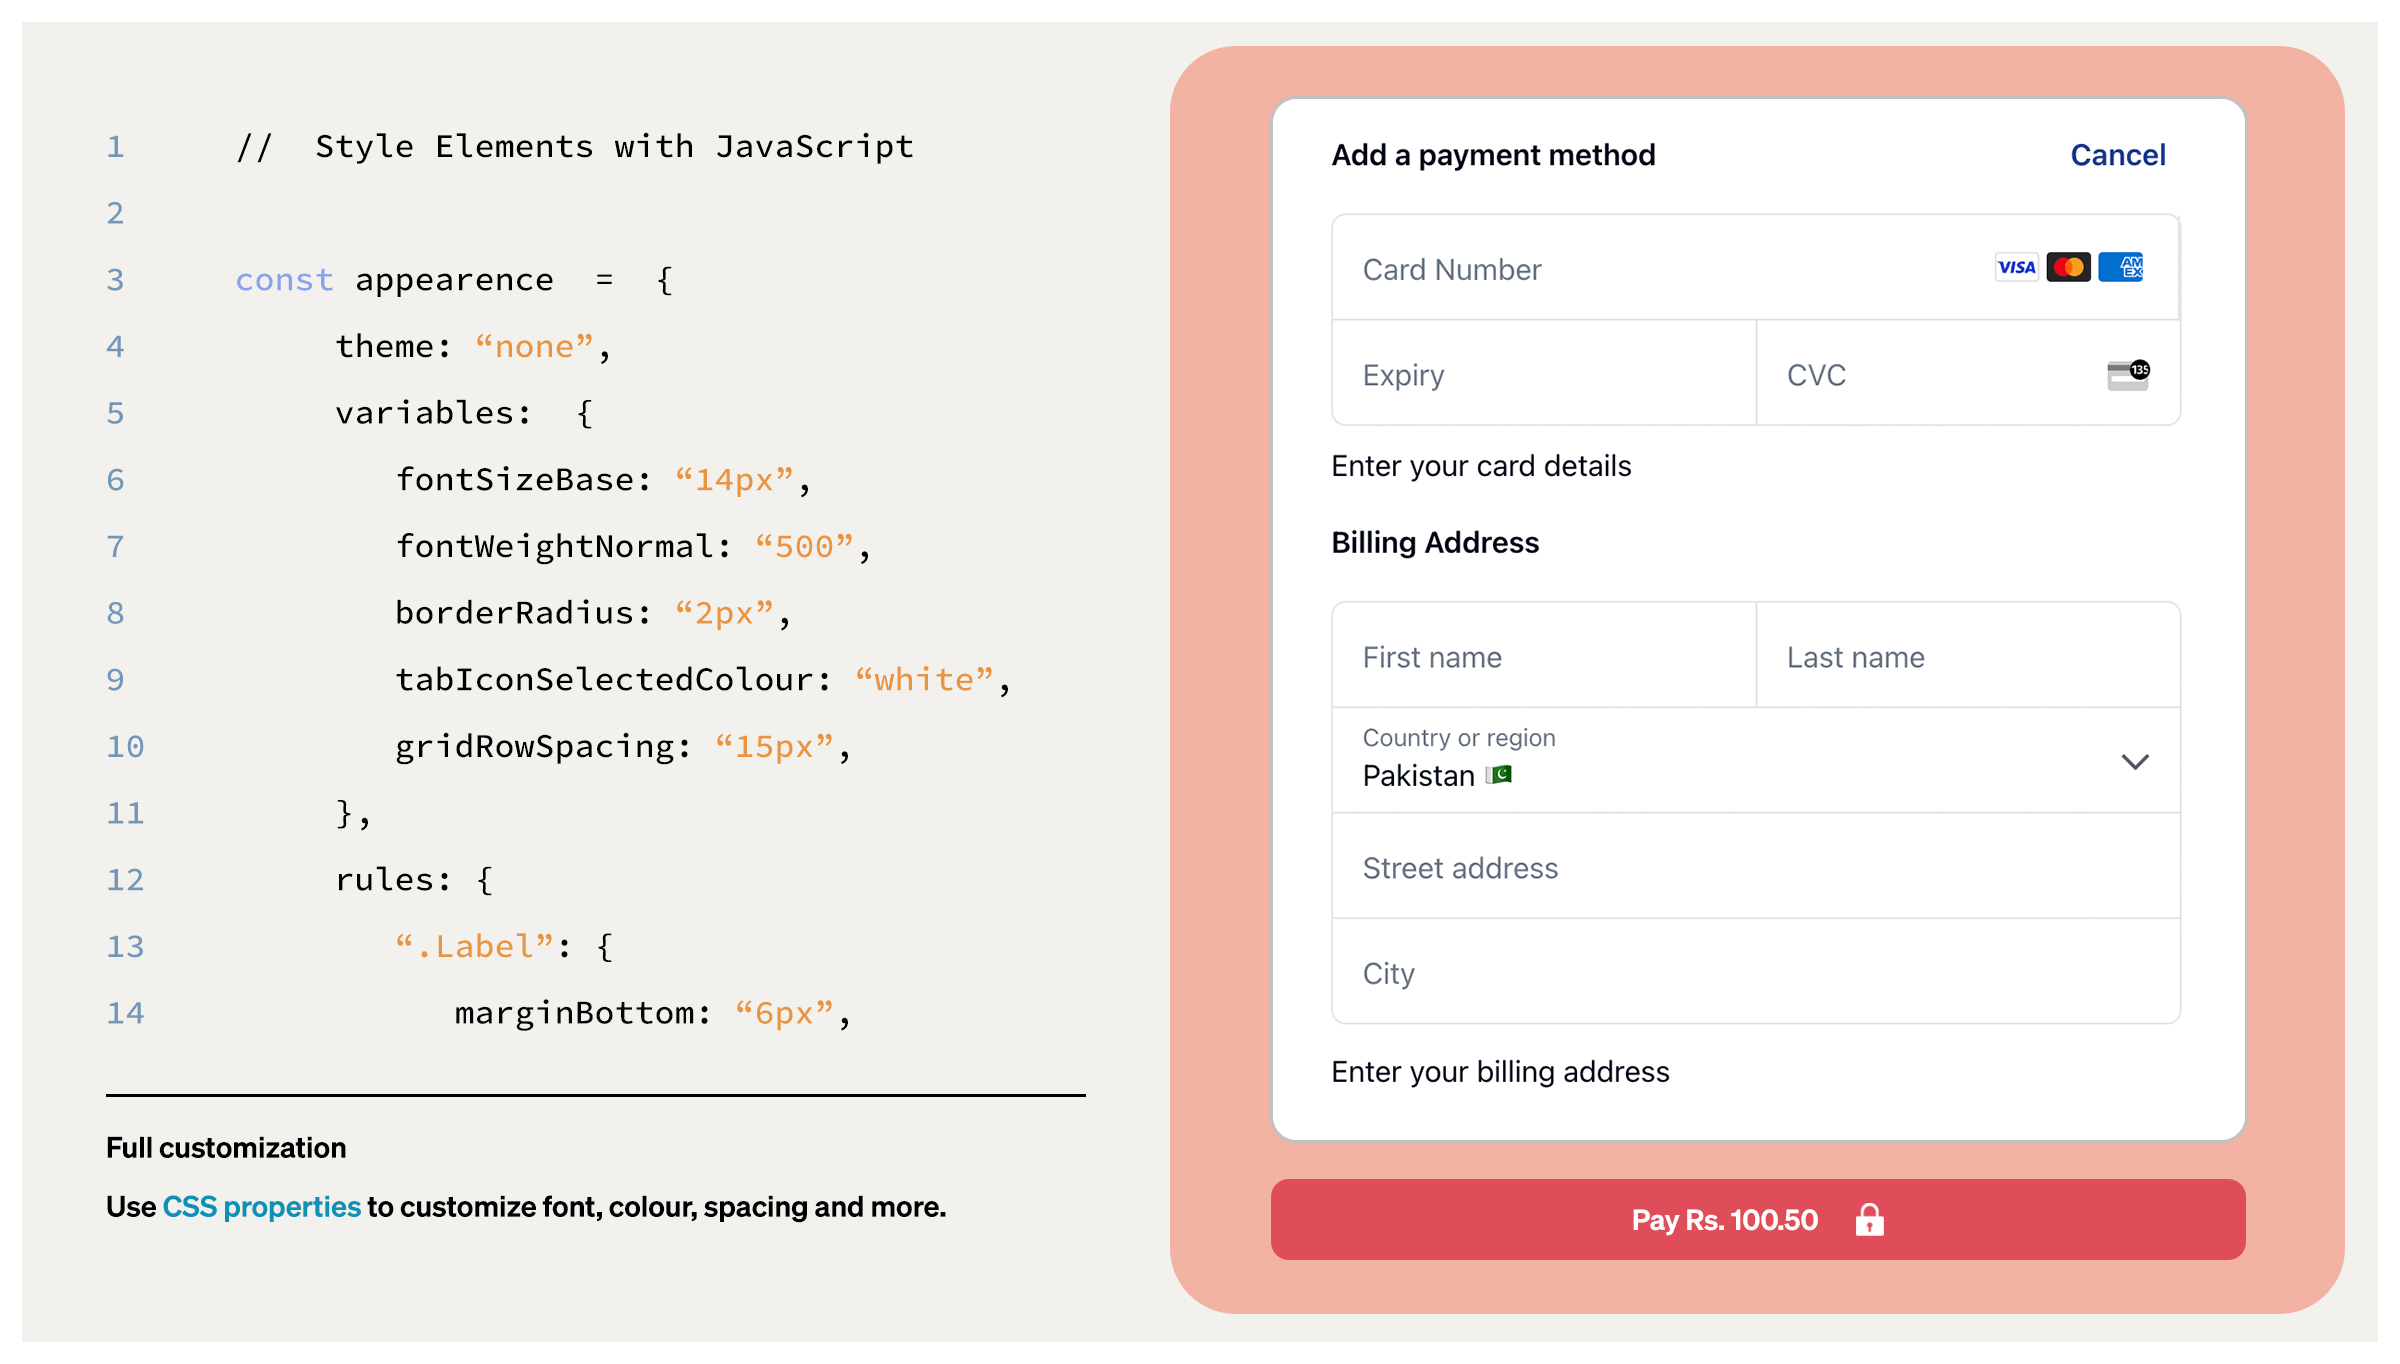Click the "white" colour value in code

924,680
